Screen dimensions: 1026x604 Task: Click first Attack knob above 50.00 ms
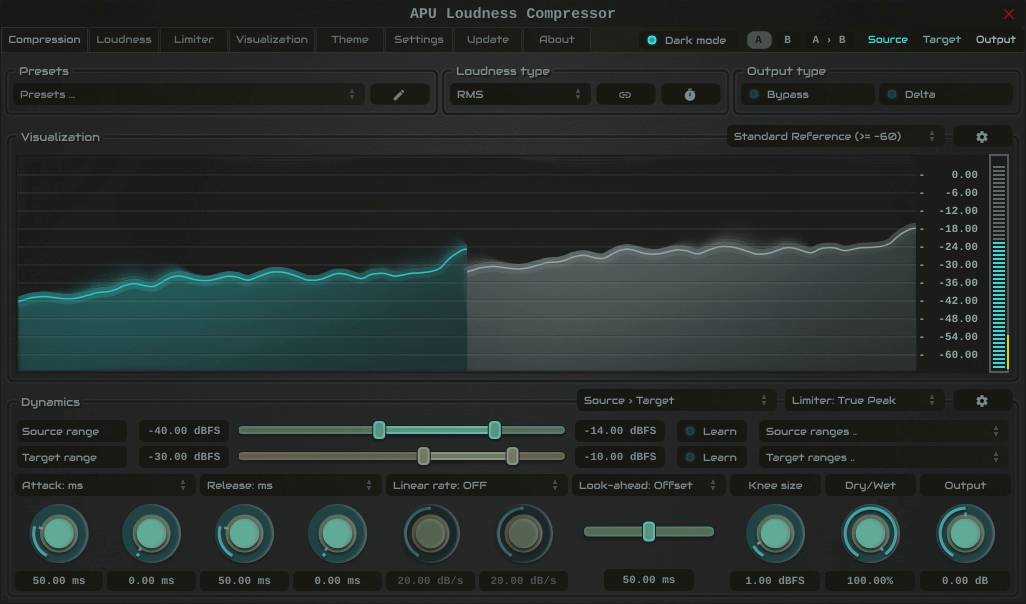(x=59, y=534)
